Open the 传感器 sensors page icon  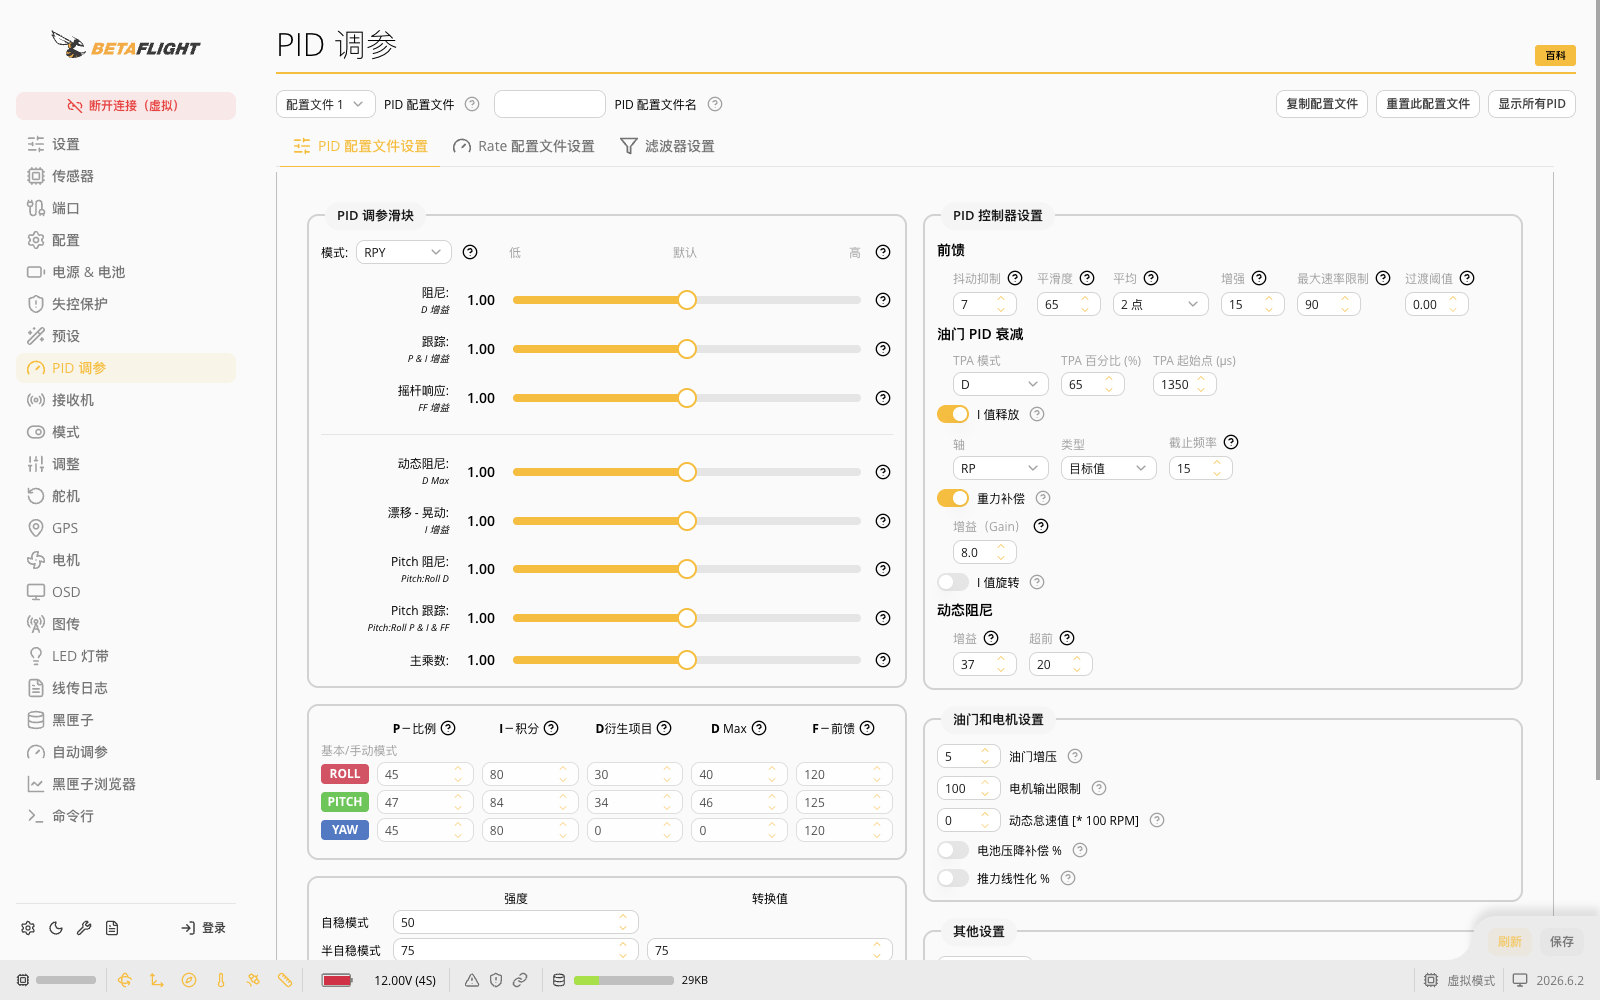(36, 176)
